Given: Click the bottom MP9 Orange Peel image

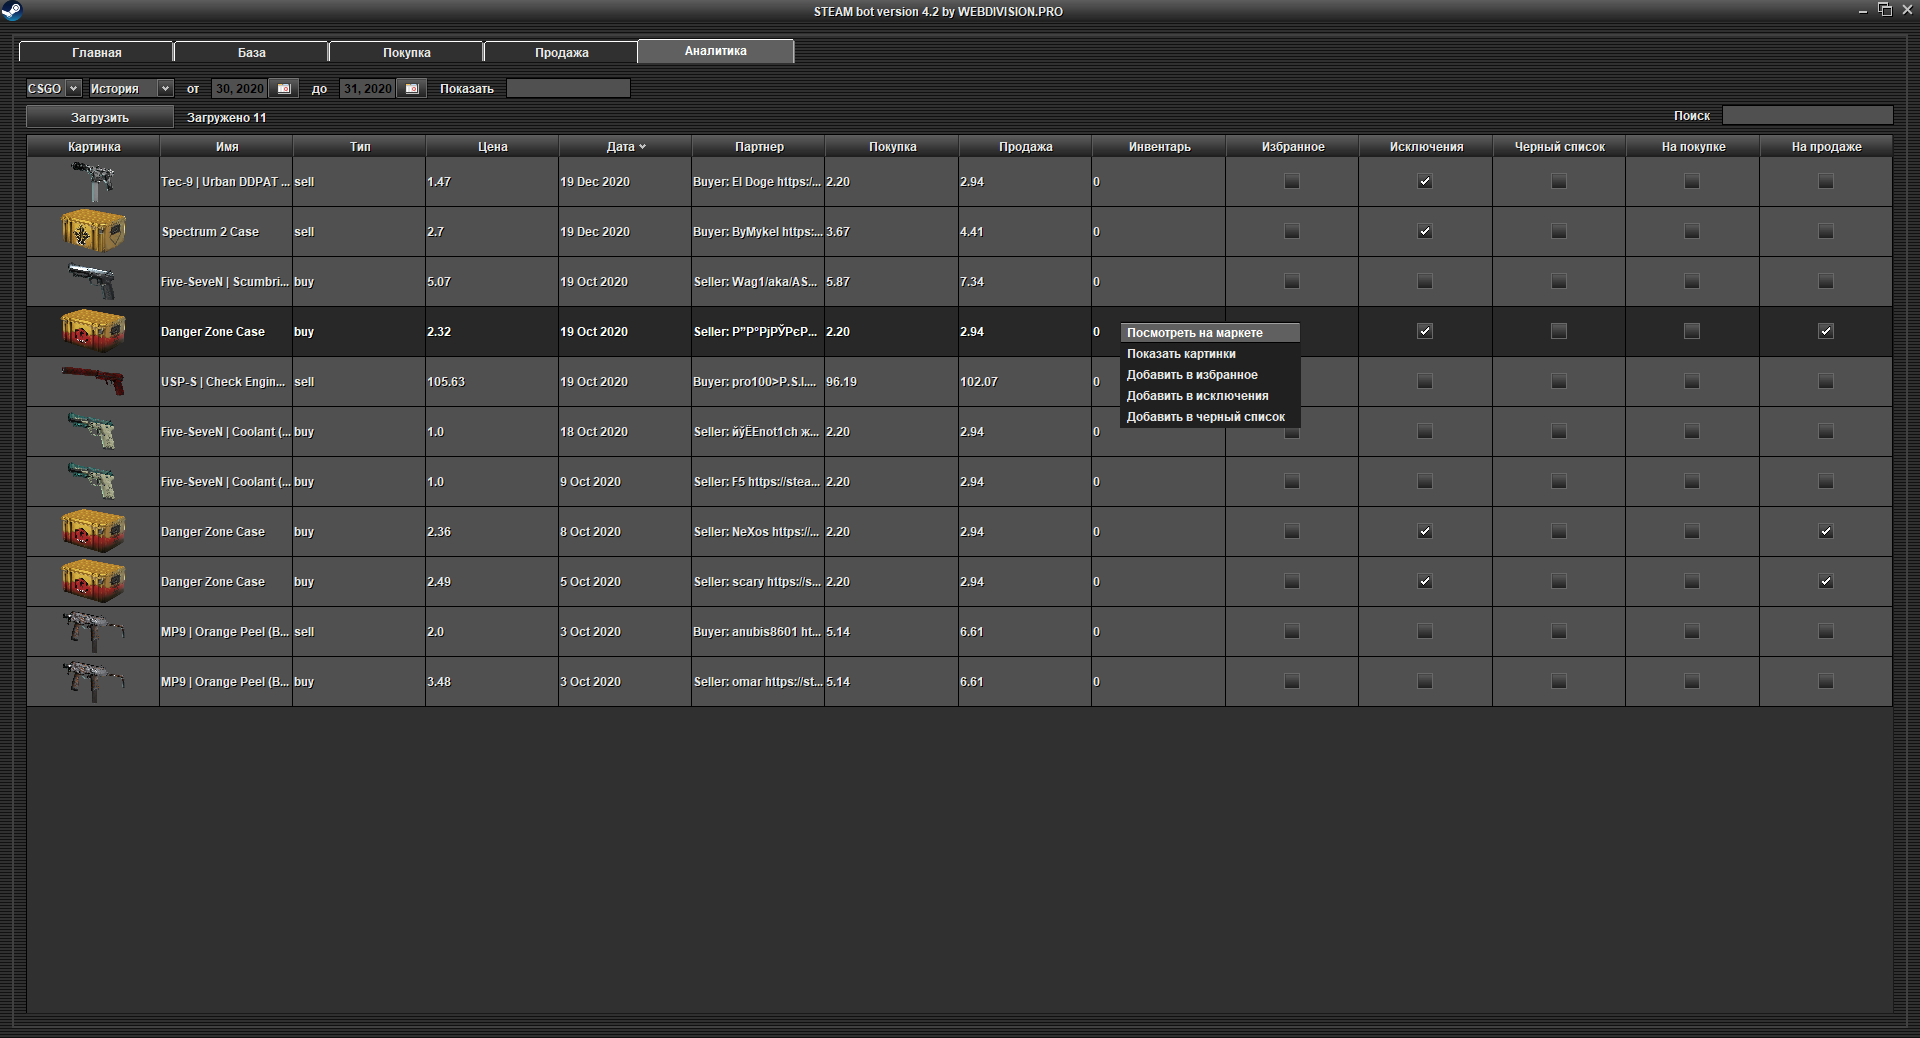Looking at the screenshot, I should point(94,682).
